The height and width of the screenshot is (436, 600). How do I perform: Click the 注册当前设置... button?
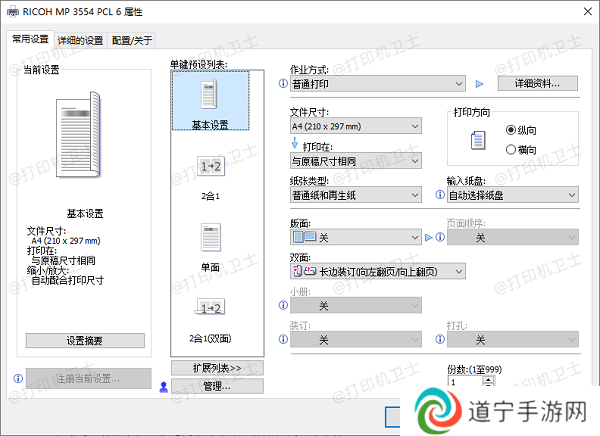pos(88,379)
